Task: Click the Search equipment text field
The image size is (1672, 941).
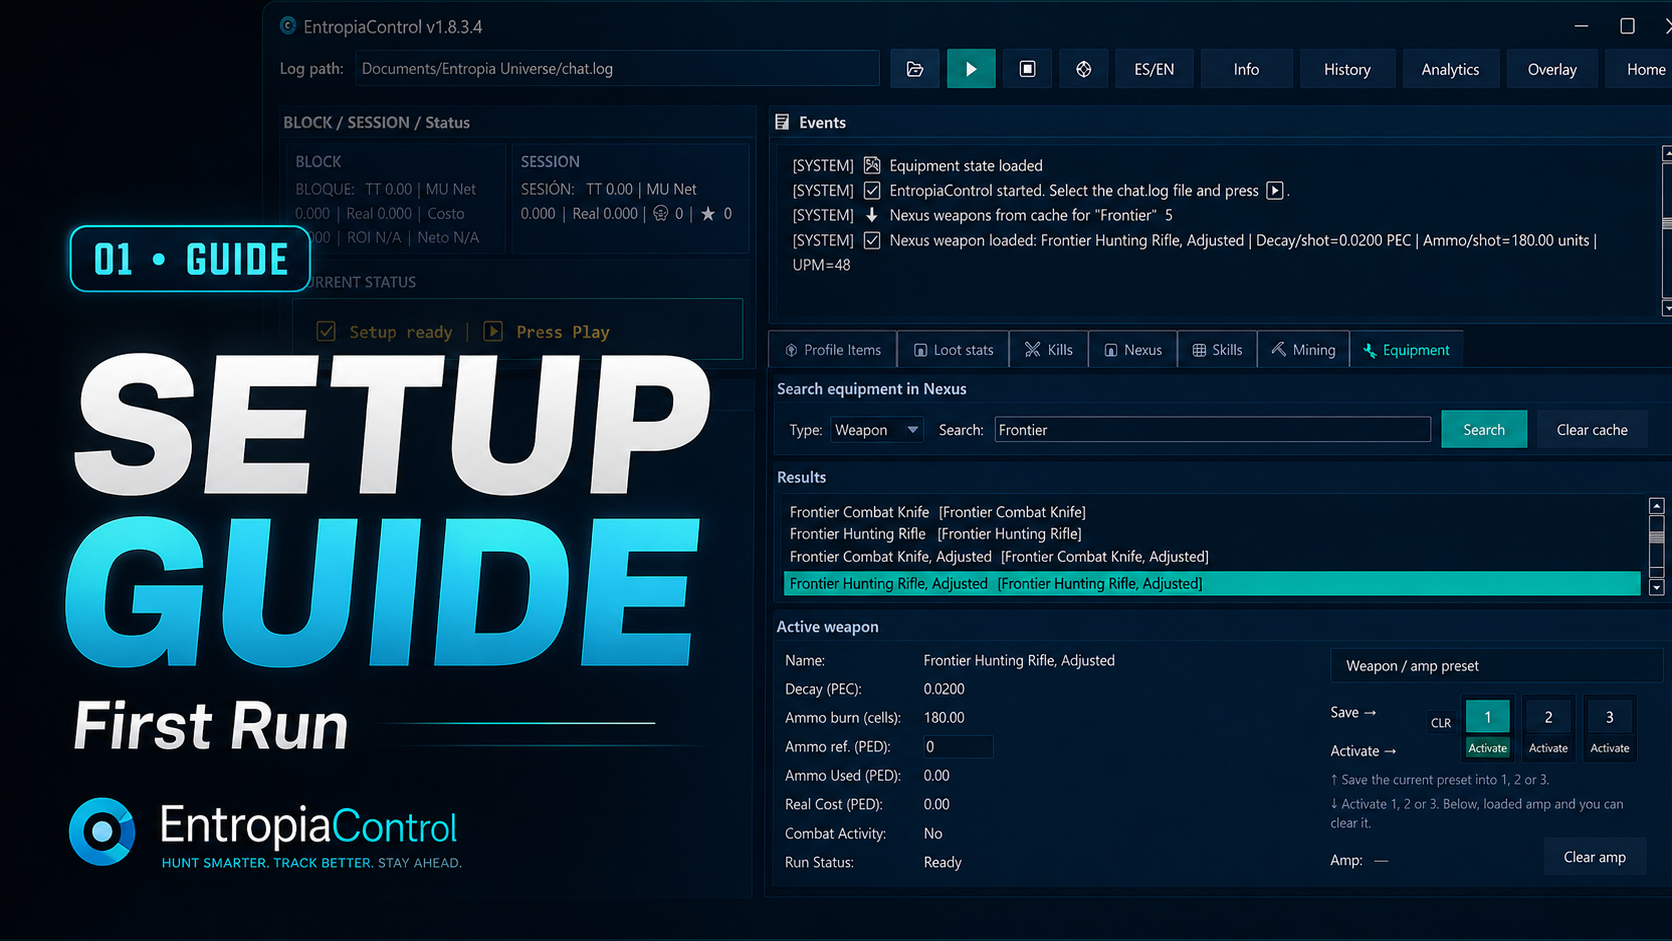Action: pyautogui.click(x=1212, y=430)
